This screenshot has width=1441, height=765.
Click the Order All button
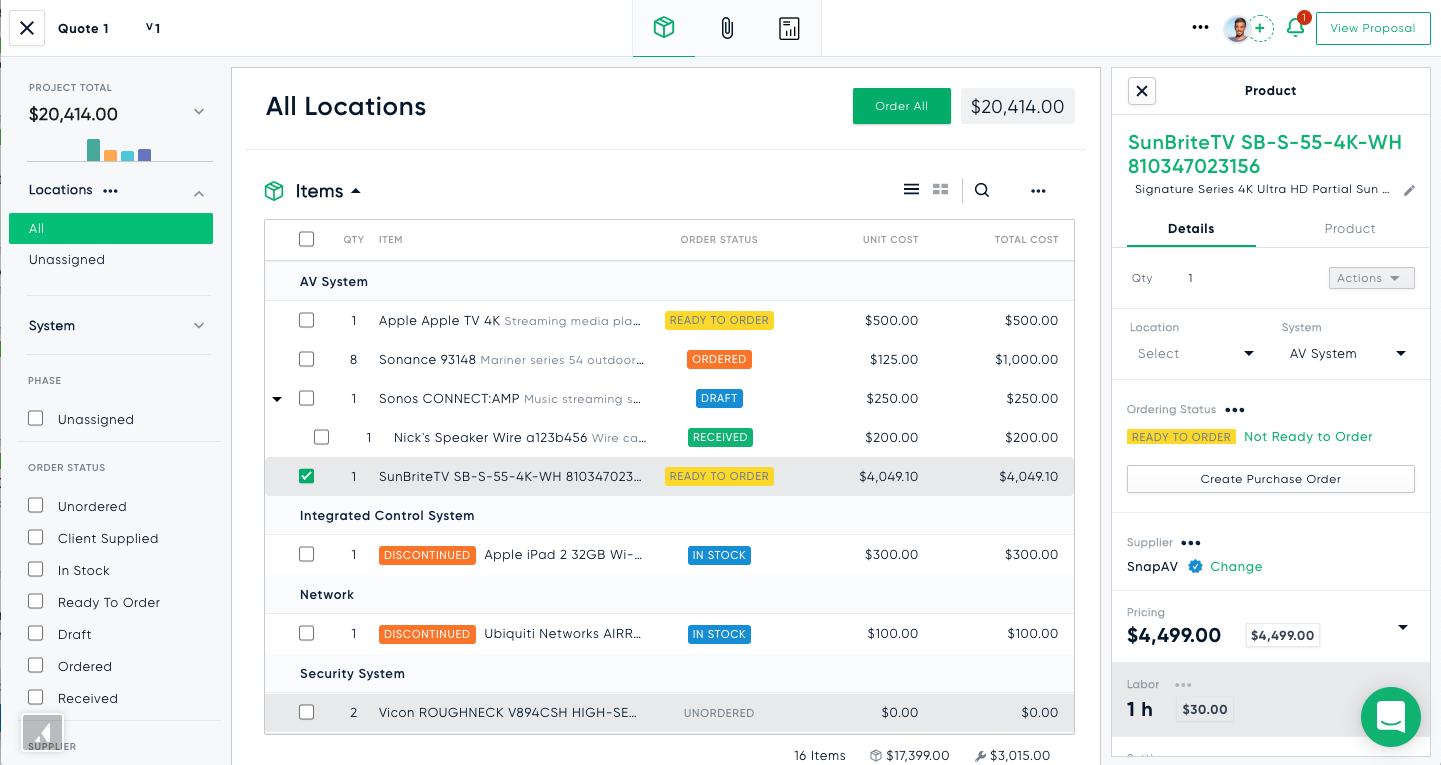coord(902,106)
